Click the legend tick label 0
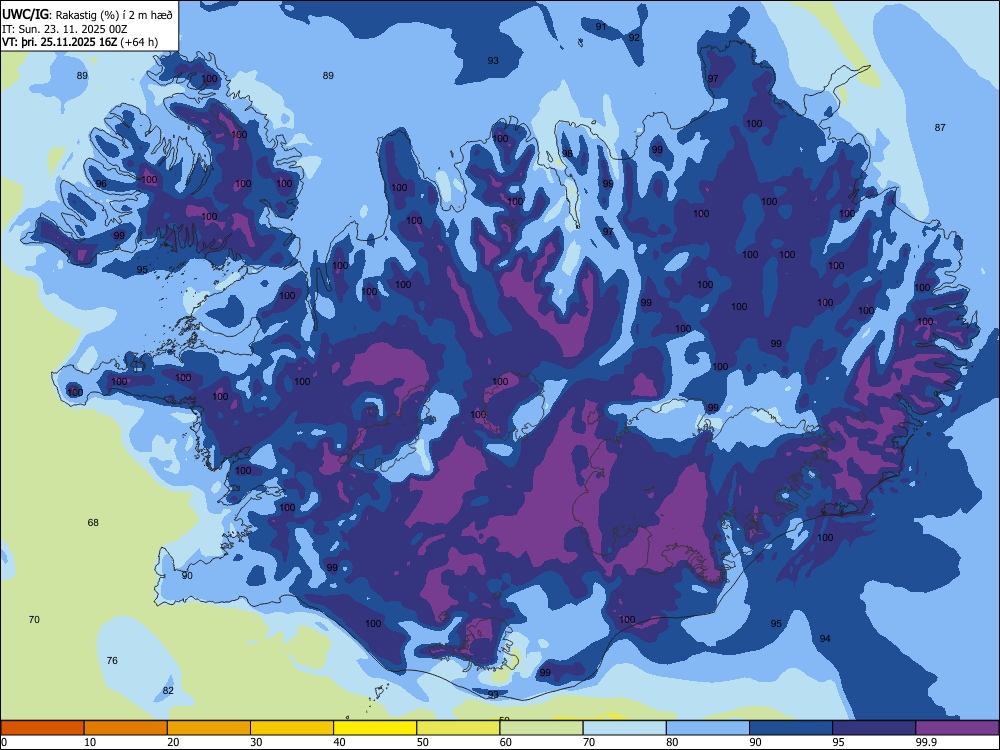The height and width of the screenshot is (750, 1000). 4,742
